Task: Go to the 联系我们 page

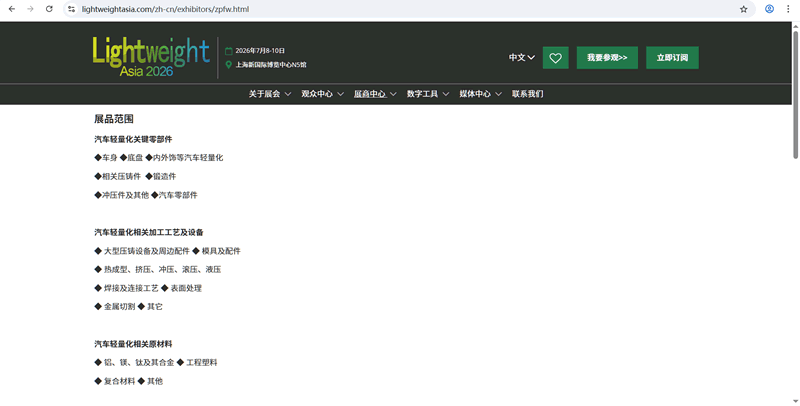Action: click(527, 94)
